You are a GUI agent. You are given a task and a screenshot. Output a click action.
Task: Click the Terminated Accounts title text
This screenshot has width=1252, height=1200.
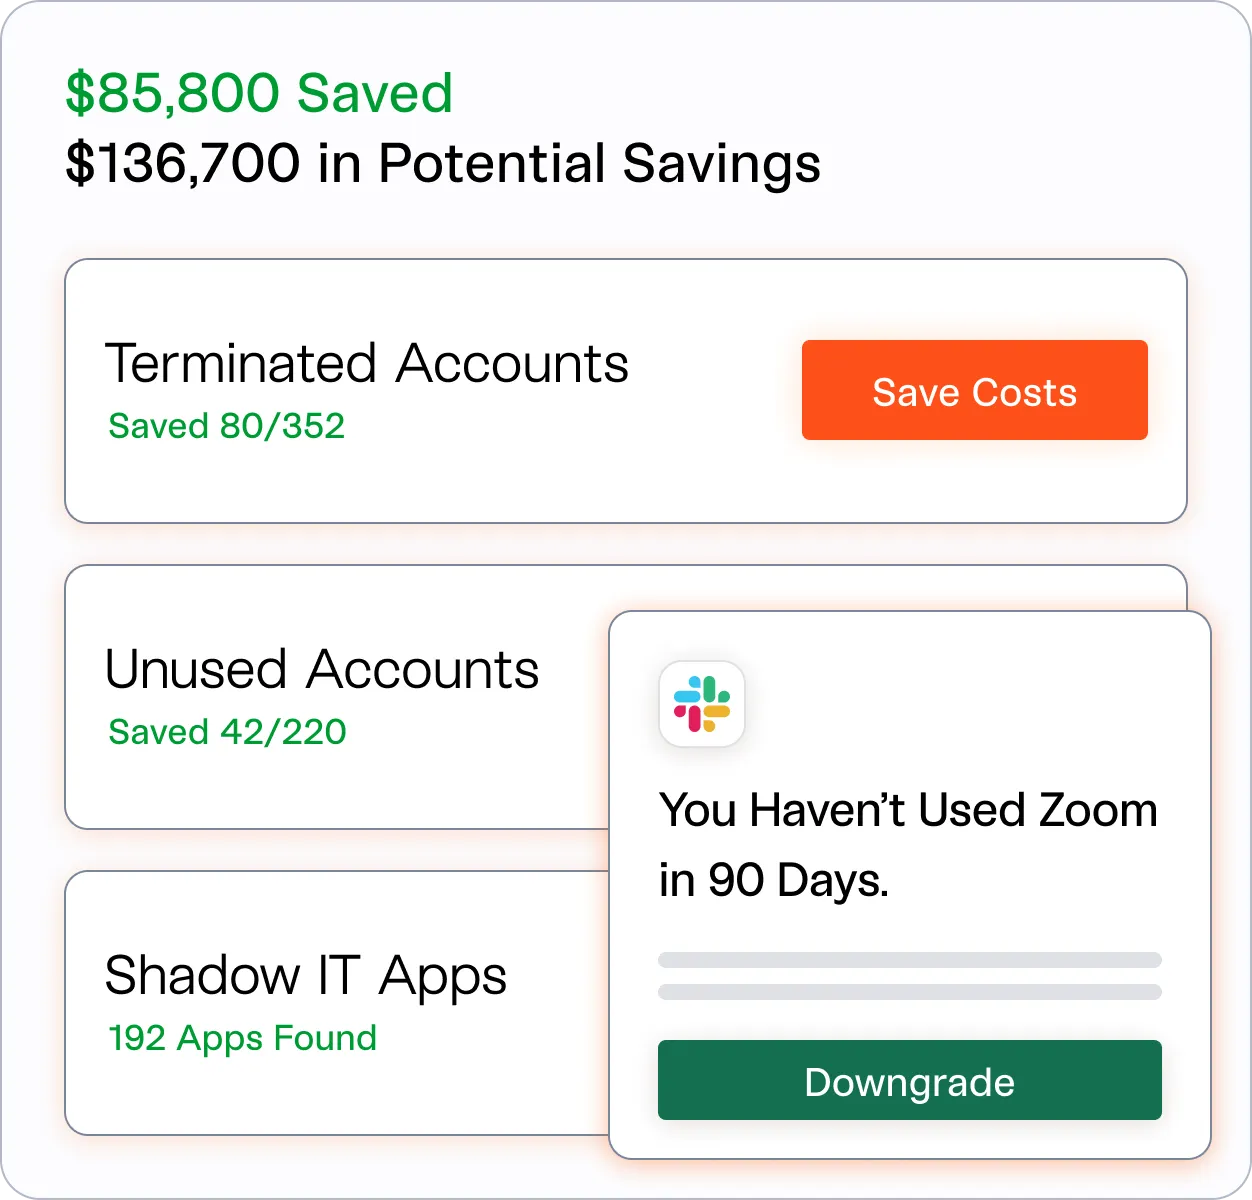[x=367, y=363]
